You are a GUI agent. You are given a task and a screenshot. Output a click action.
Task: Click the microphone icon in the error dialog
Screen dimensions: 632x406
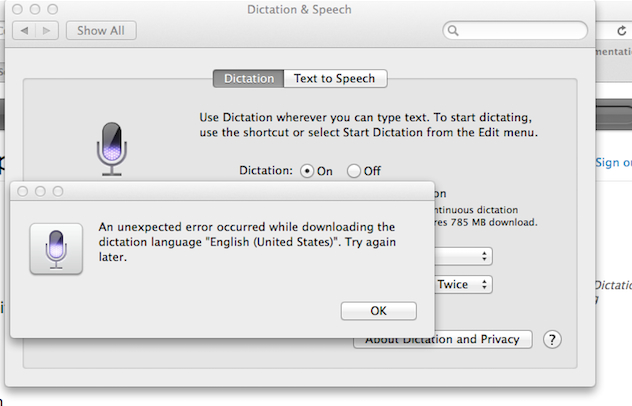pos(56,249)
